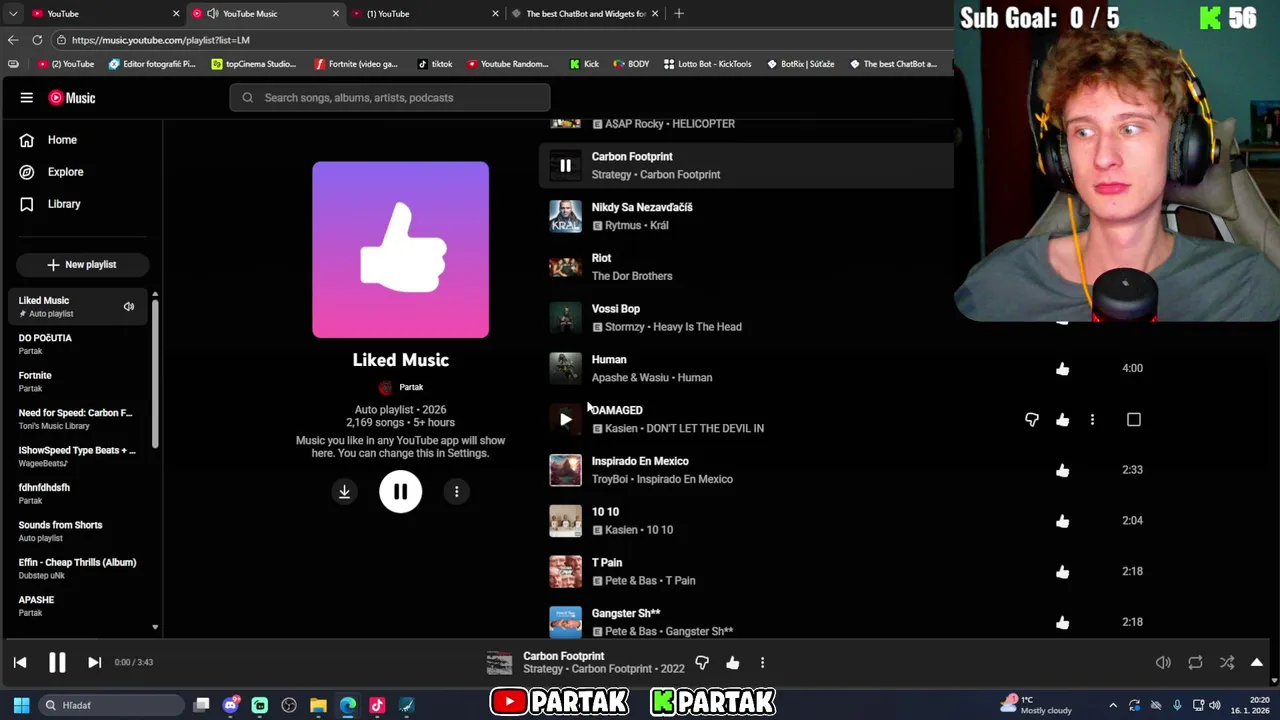This screenshot has height=720, width=1280.
Task: Open the Windows Start menu
Action: pos(21,705)
